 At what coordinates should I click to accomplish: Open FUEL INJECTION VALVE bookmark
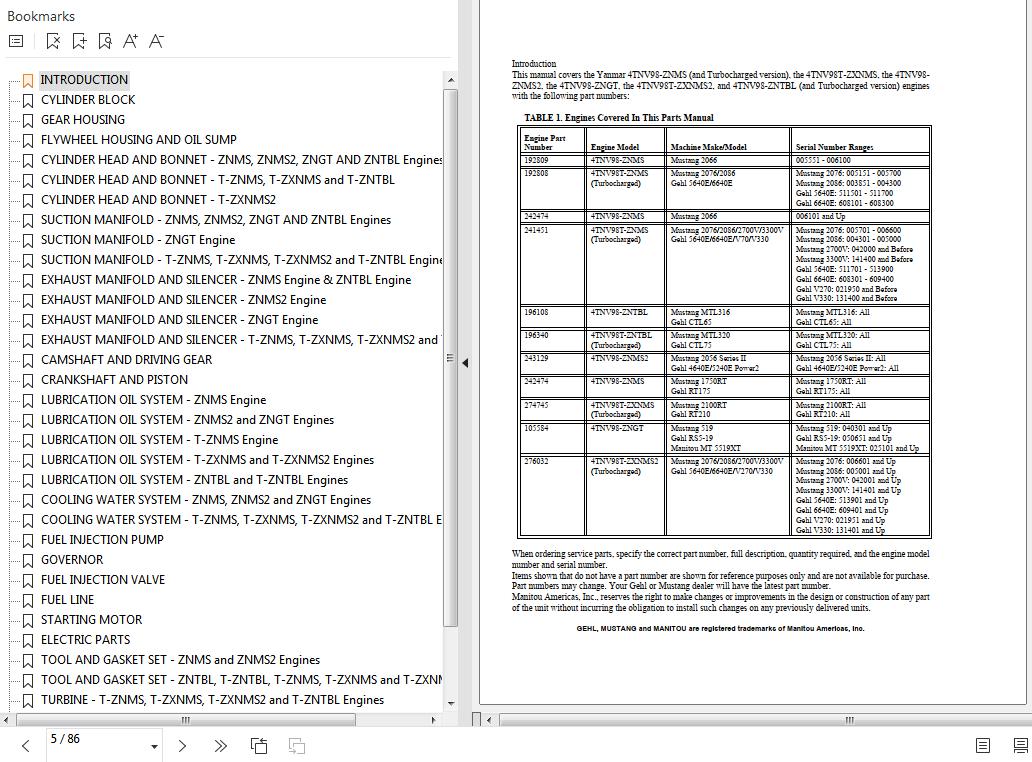click(x=103, y=580)
